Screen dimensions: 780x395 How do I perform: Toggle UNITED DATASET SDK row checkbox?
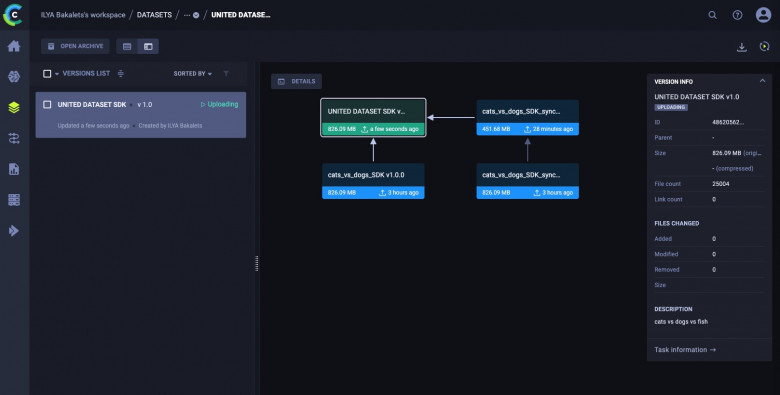tap(47, 104)
